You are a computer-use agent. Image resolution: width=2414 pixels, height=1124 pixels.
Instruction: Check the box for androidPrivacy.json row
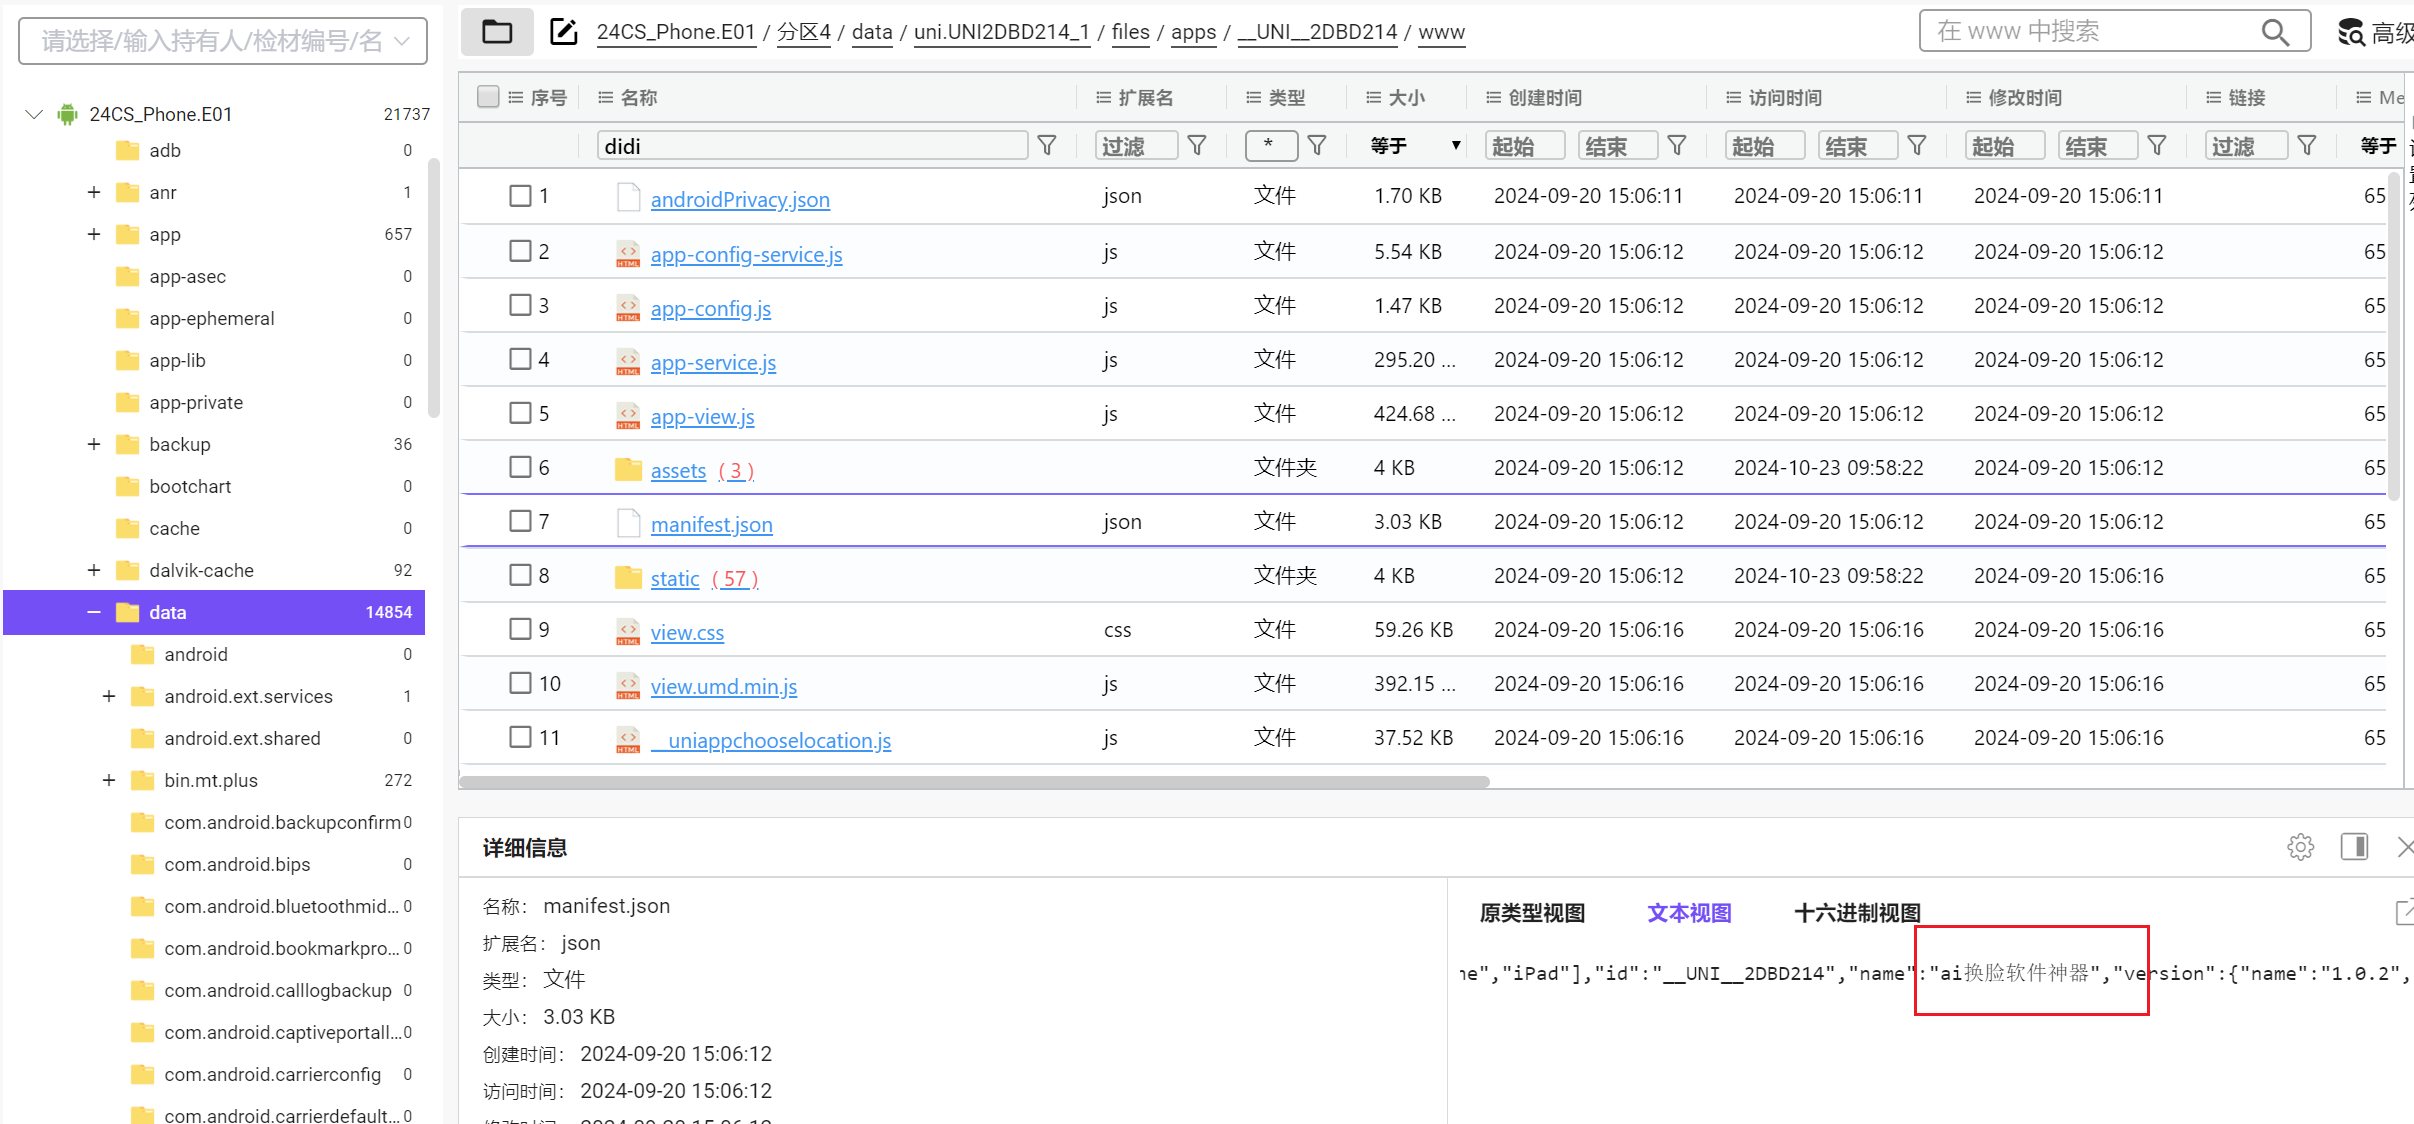520,196
